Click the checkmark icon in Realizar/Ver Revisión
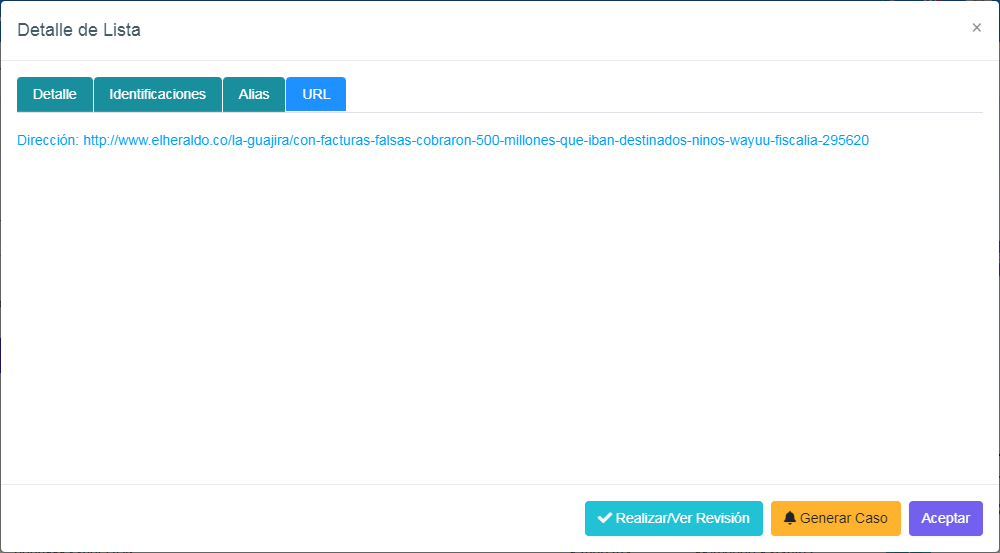 pyautogui.click(x=604, y=518)
